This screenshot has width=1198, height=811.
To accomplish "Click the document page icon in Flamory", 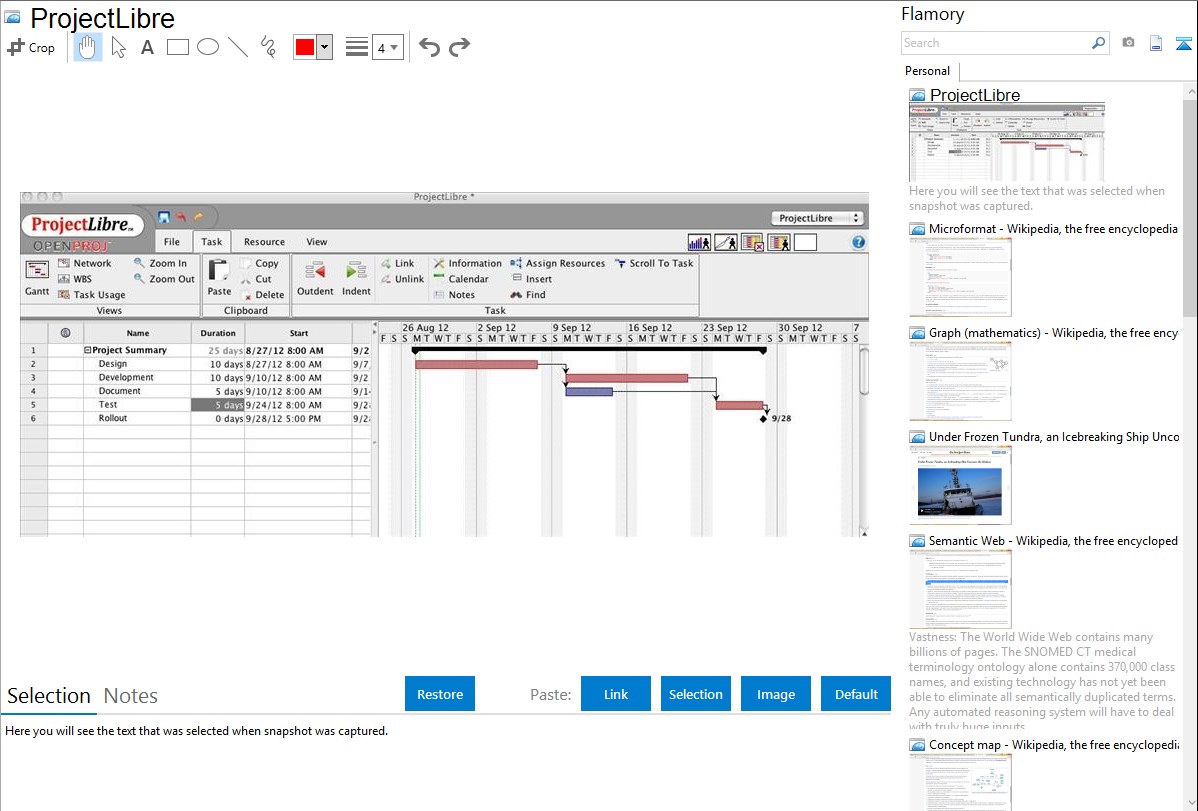I will (1156, 43).
